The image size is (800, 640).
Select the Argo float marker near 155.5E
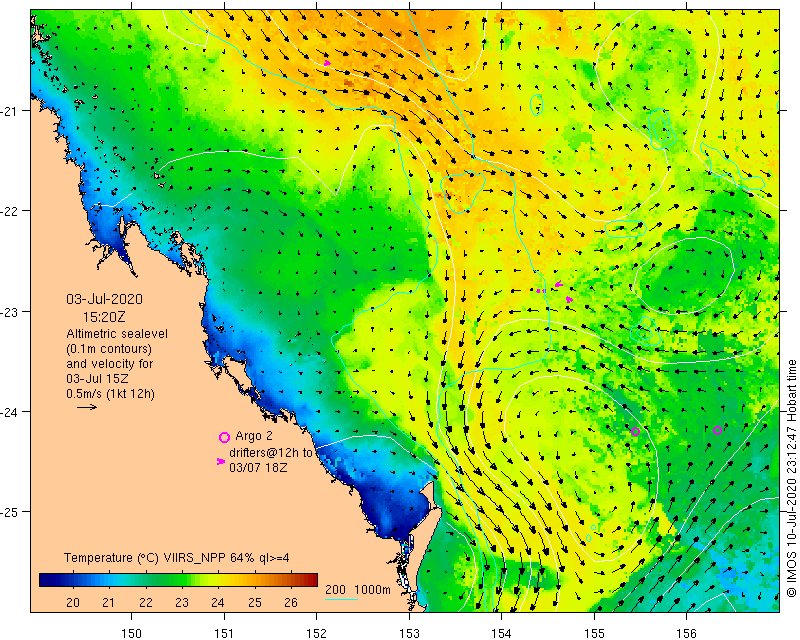635,431
